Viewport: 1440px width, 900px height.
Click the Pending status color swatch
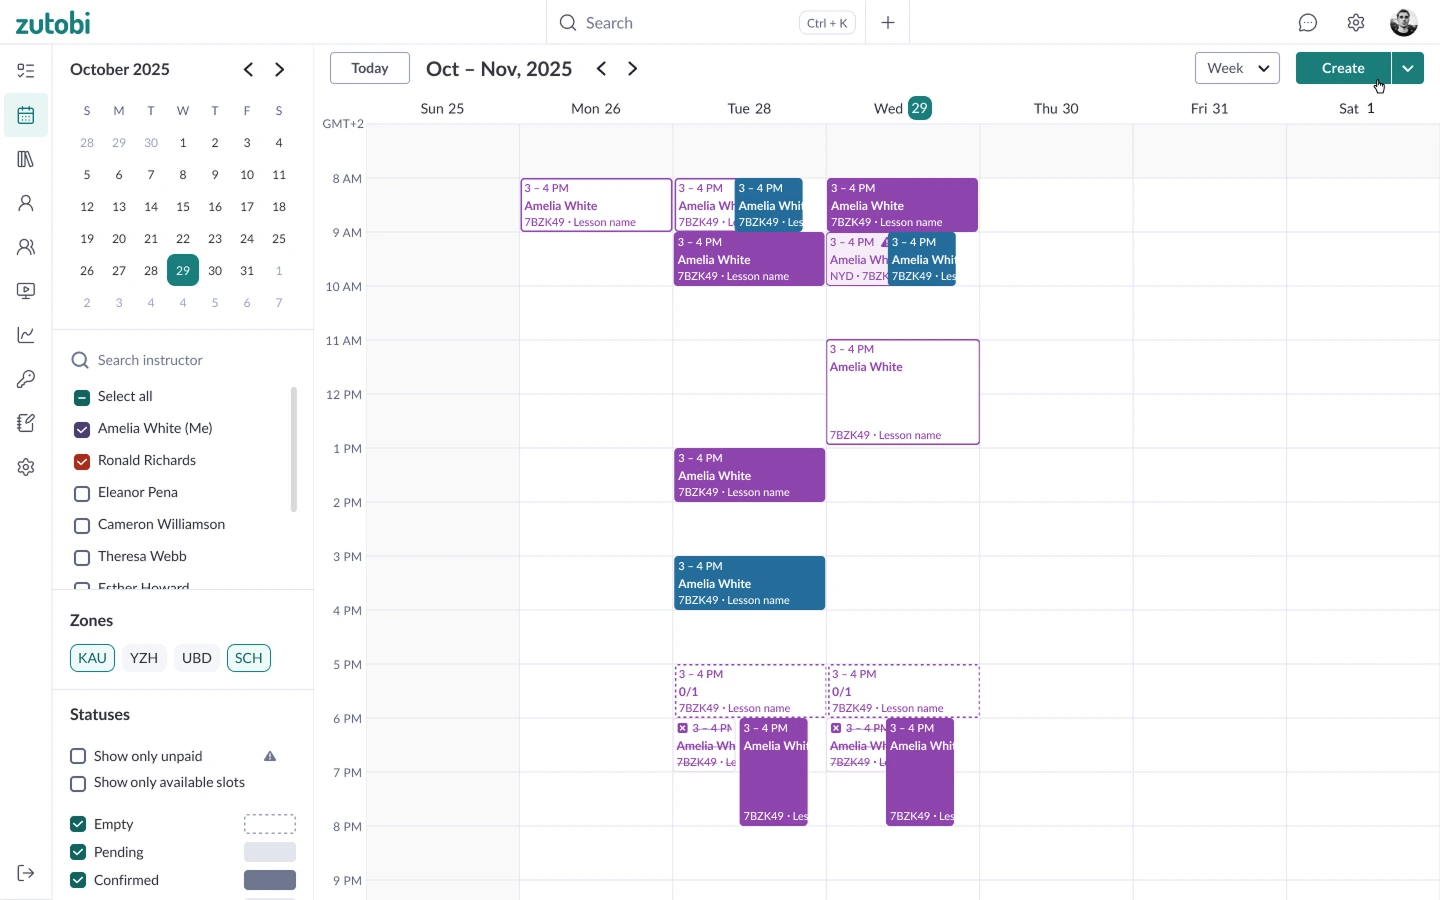point(270,852)
